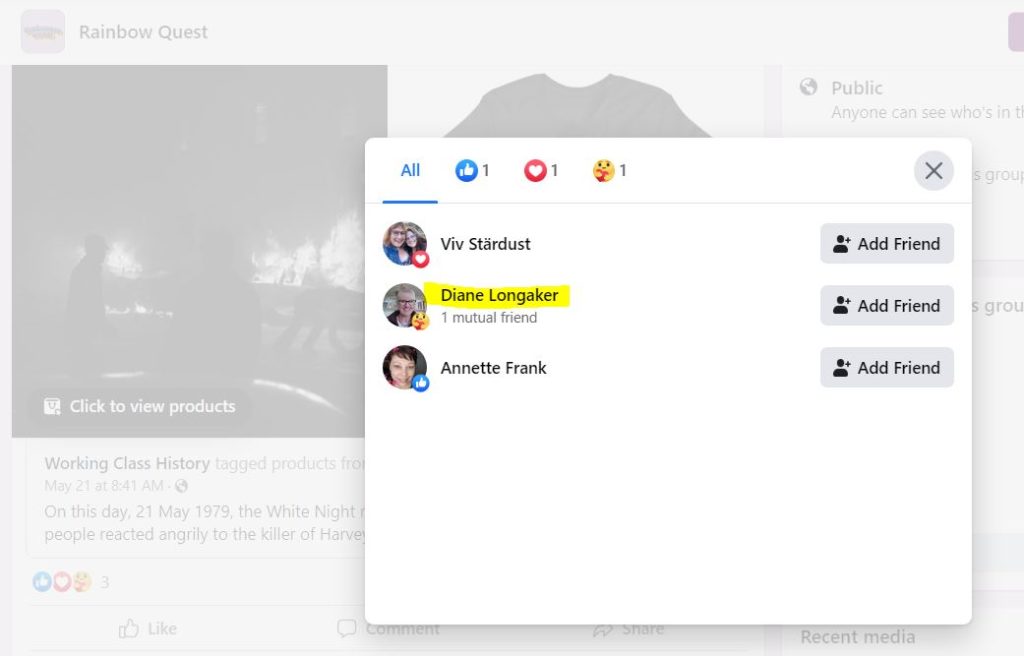Viewport: 1024px width, 656px height.
Task: Click the add-person icon in Viv Stärdust's row
Action: (841, 244)
